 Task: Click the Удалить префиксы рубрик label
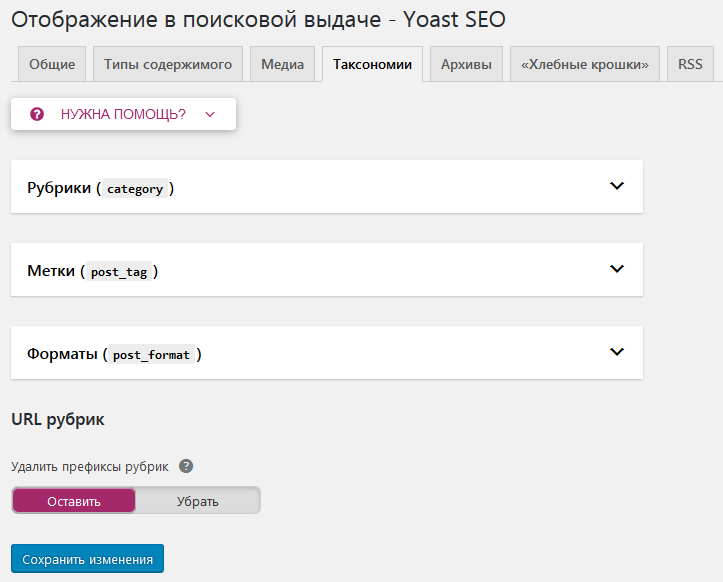tap(90, 467)
